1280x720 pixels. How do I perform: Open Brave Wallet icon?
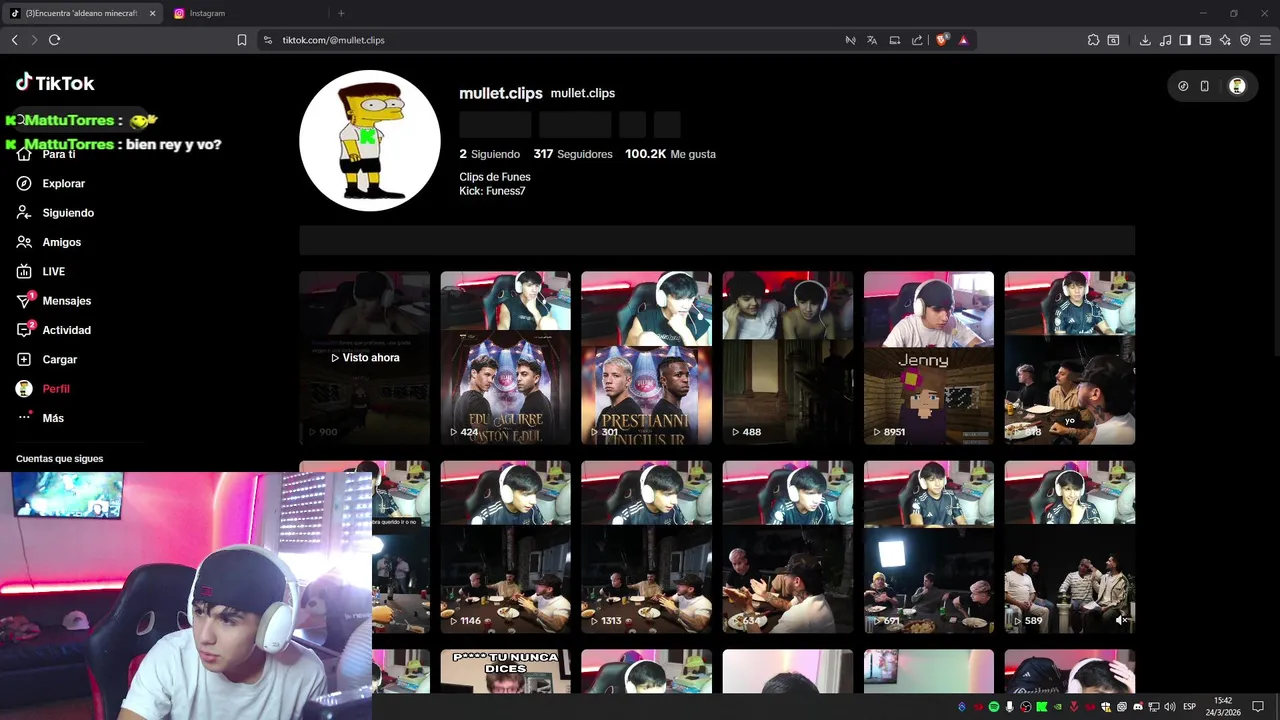pos(1205,40)
